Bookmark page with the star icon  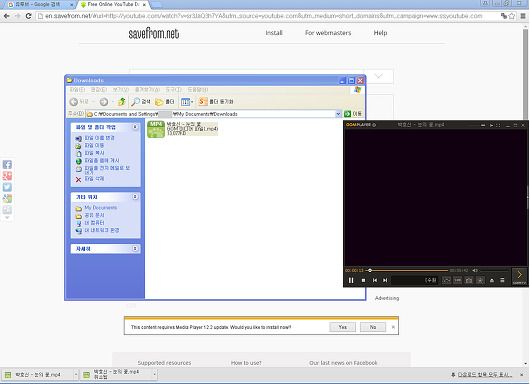pyautogui.click(x=512, y=16)
